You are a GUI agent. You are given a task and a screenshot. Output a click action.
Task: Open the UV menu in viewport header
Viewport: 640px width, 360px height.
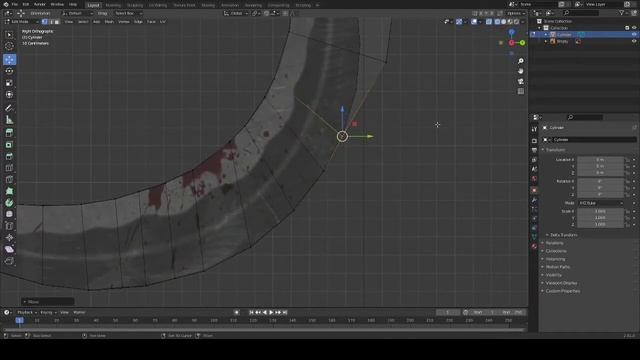point(162,22)
